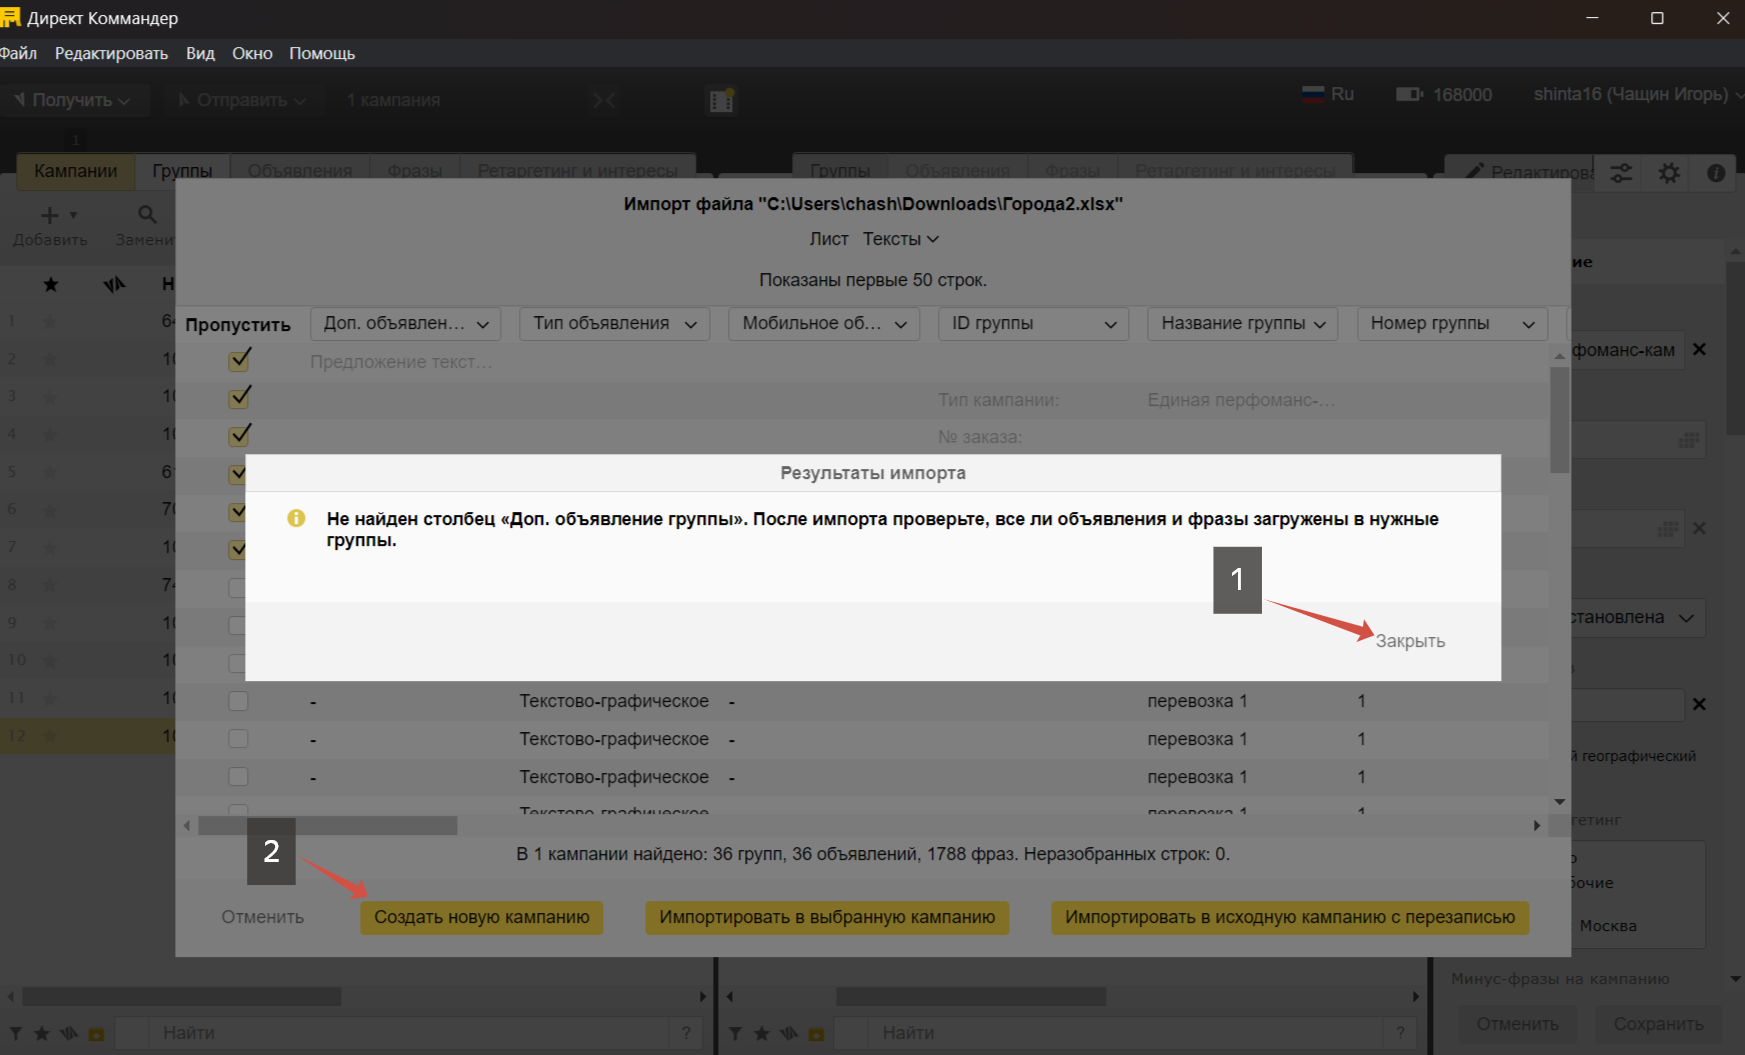Screen dimensions: 1745x1055
Task: Close the import results dialog
Action: (x=1410, y=641)
